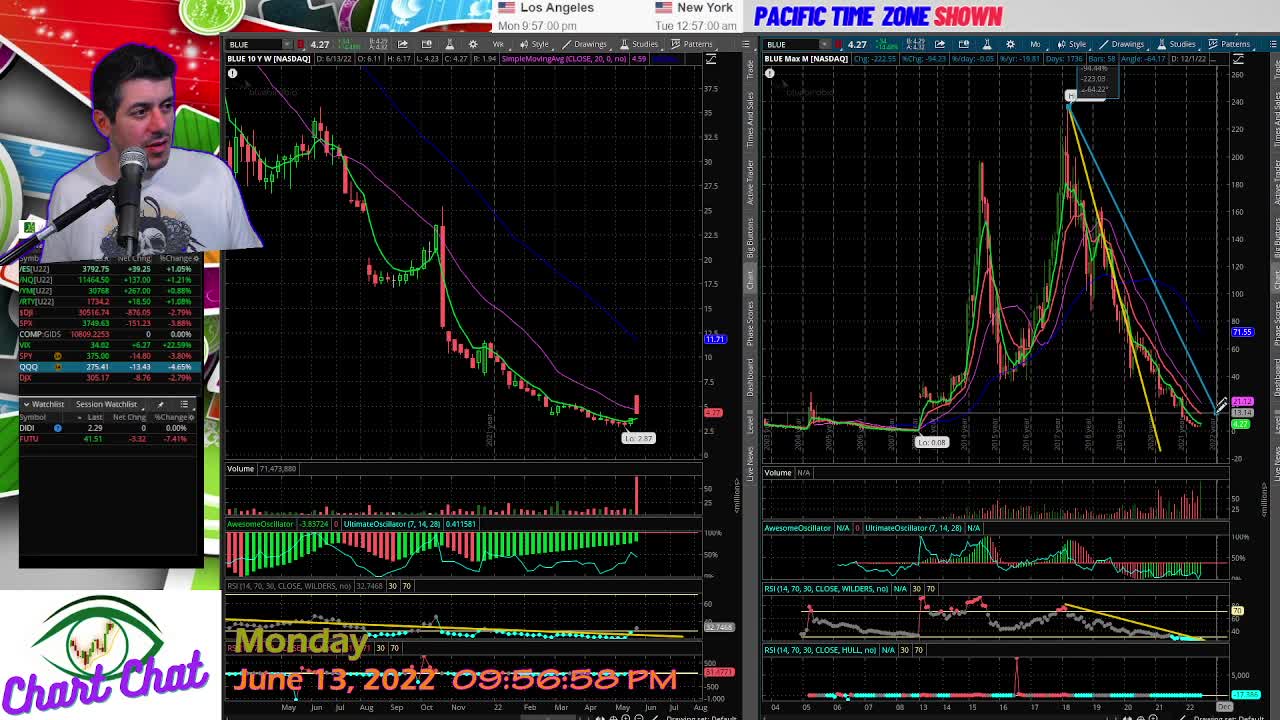1280x720 pixels.
Task: Click the 11.71 price bubble on left chart
Action: 714,339
